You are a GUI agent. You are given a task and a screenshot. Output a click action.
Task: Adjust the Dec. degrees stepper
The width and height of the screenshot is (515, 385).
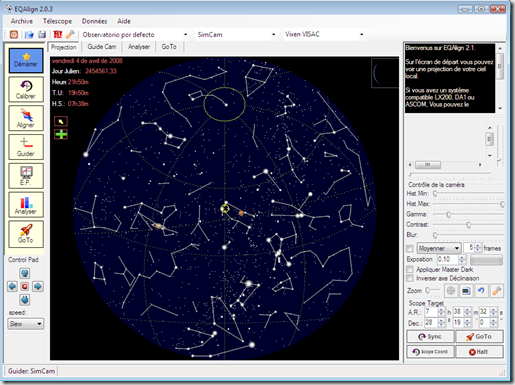click(441, 322)
